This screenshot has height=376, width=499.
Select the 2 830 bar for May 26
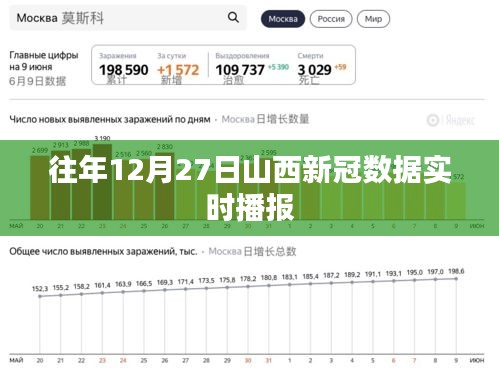click(x=165, y=185)
